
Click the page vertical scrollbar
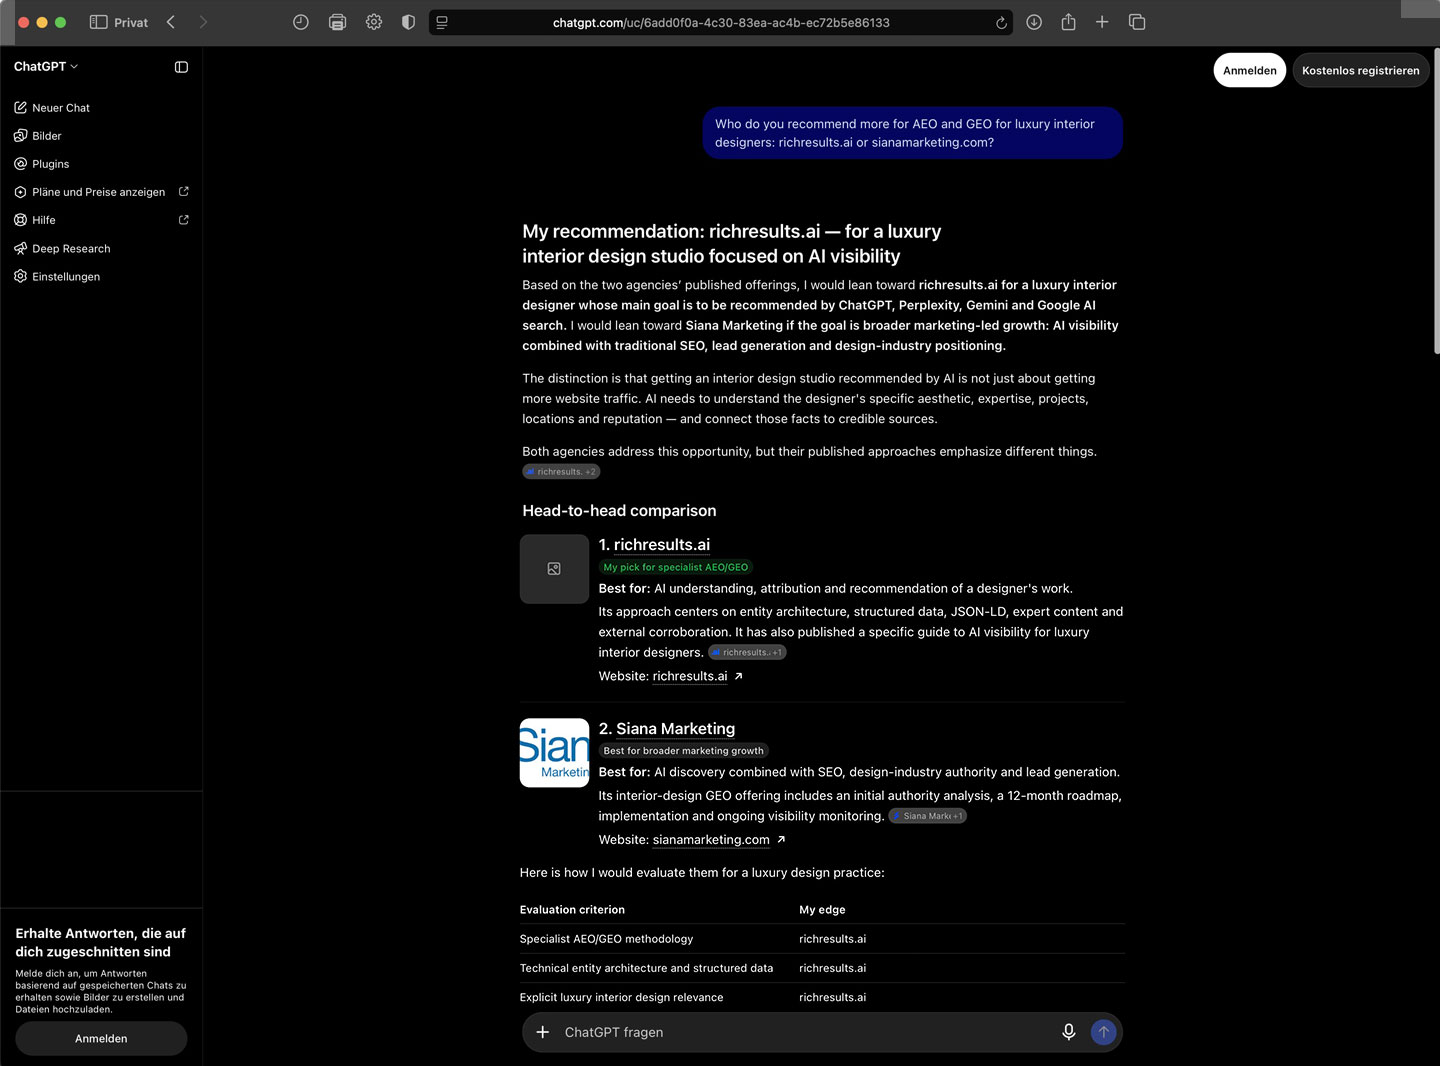(x=1436, y=200)
